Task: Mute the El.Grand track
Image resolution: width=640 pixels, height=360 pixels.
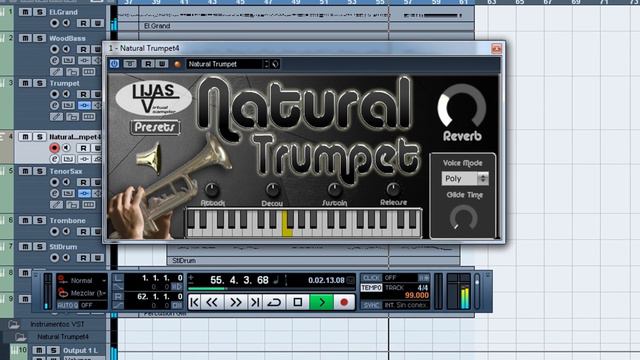Action: (25, 12)
